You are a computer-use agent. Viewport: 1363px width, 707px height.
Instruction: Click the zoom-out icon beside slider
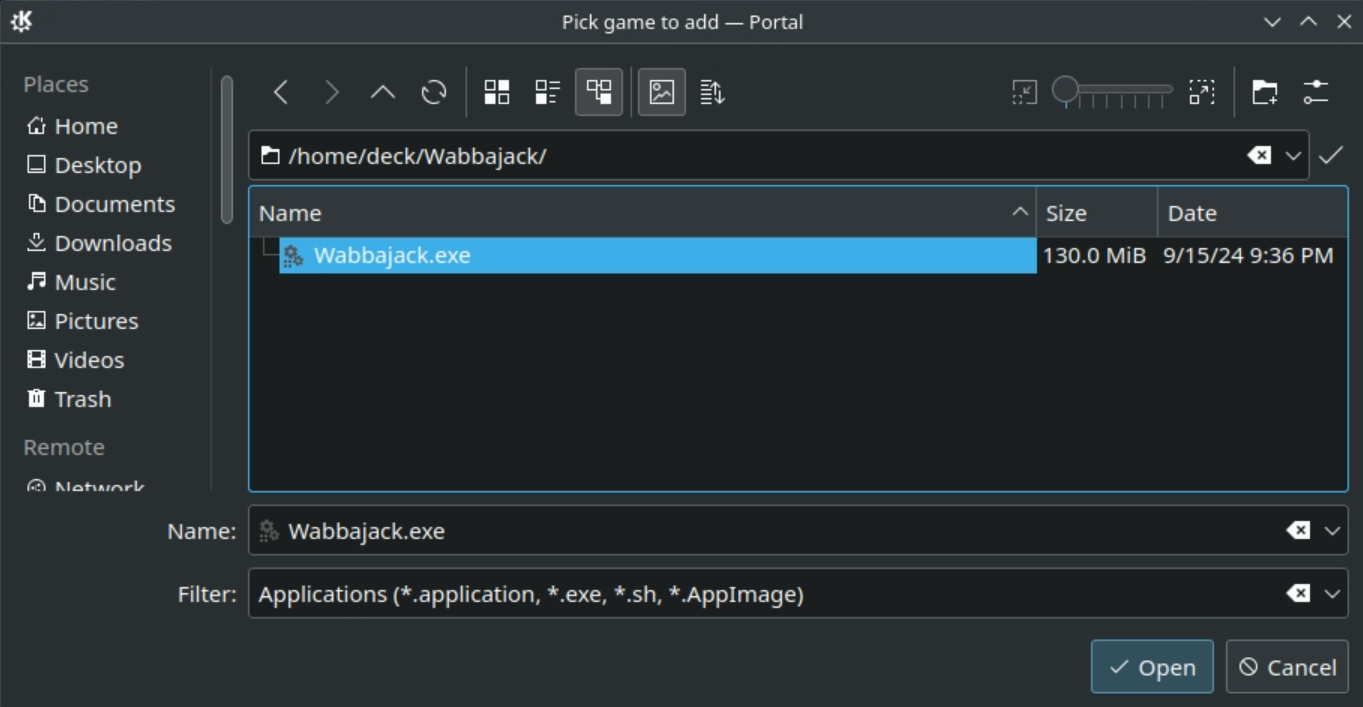(x=1024, y=93)
